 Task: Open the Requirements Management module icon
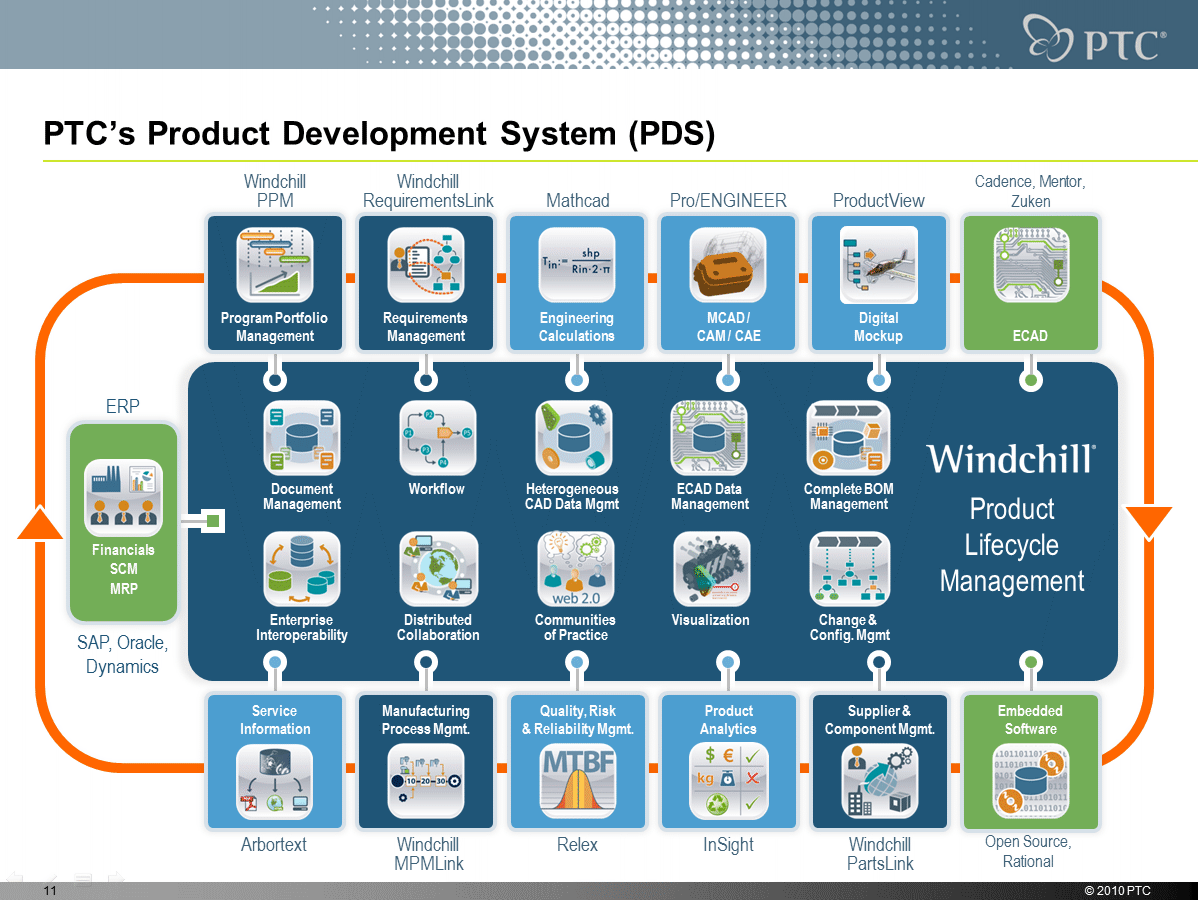click(x=425, y=262)
